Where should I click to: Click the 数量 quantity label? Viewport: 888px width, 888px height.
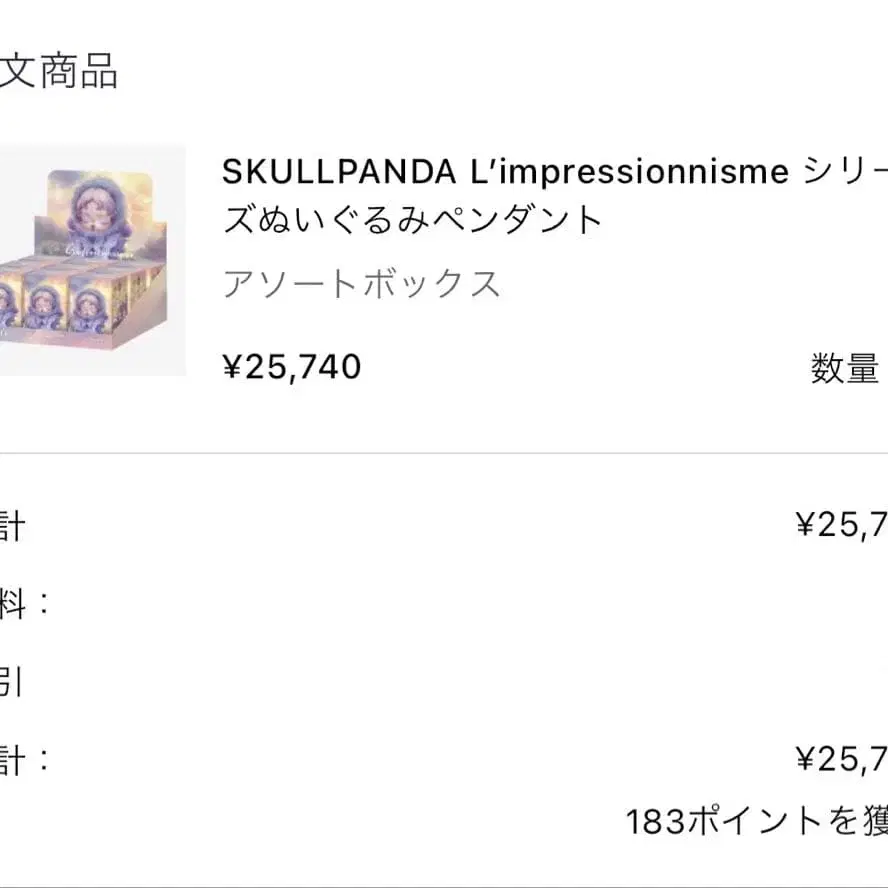(x=845, y=369)
